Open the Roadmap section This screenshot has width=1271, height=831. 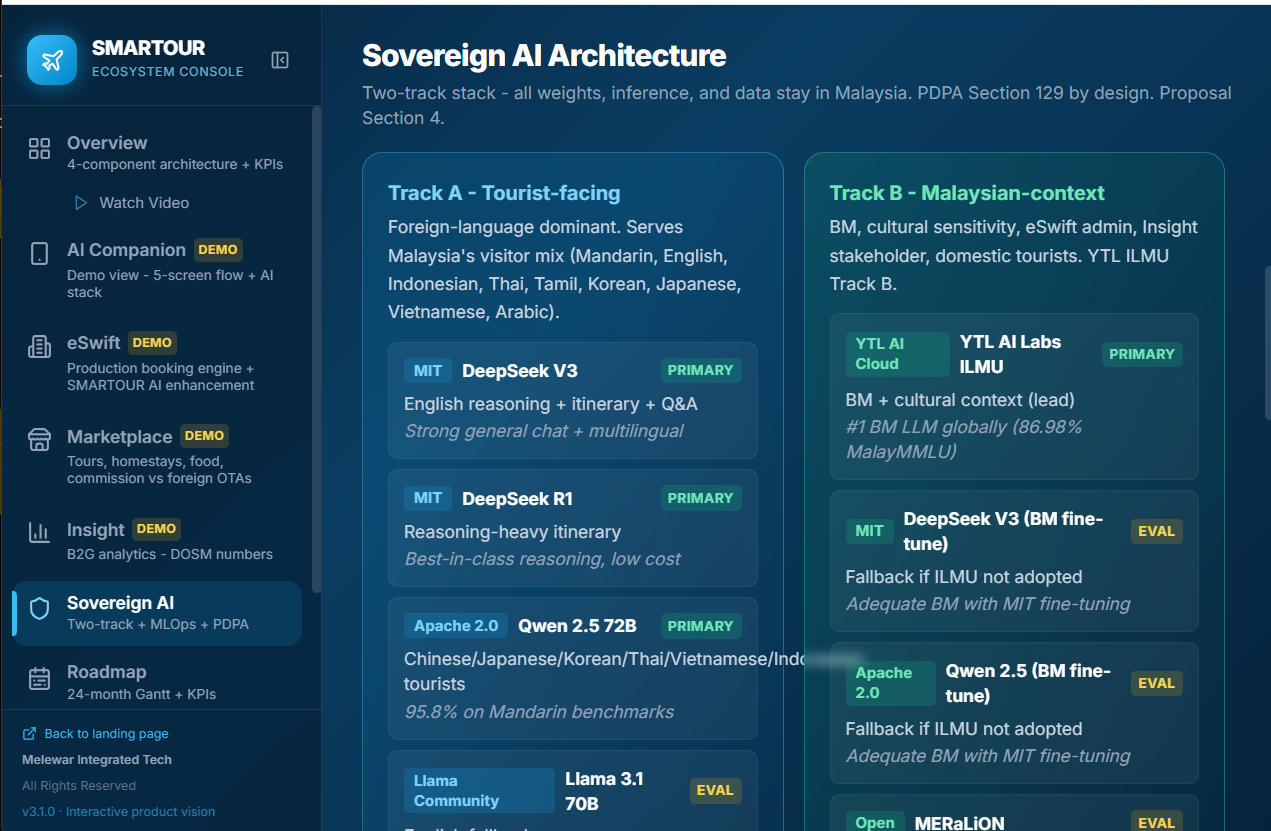157,682
